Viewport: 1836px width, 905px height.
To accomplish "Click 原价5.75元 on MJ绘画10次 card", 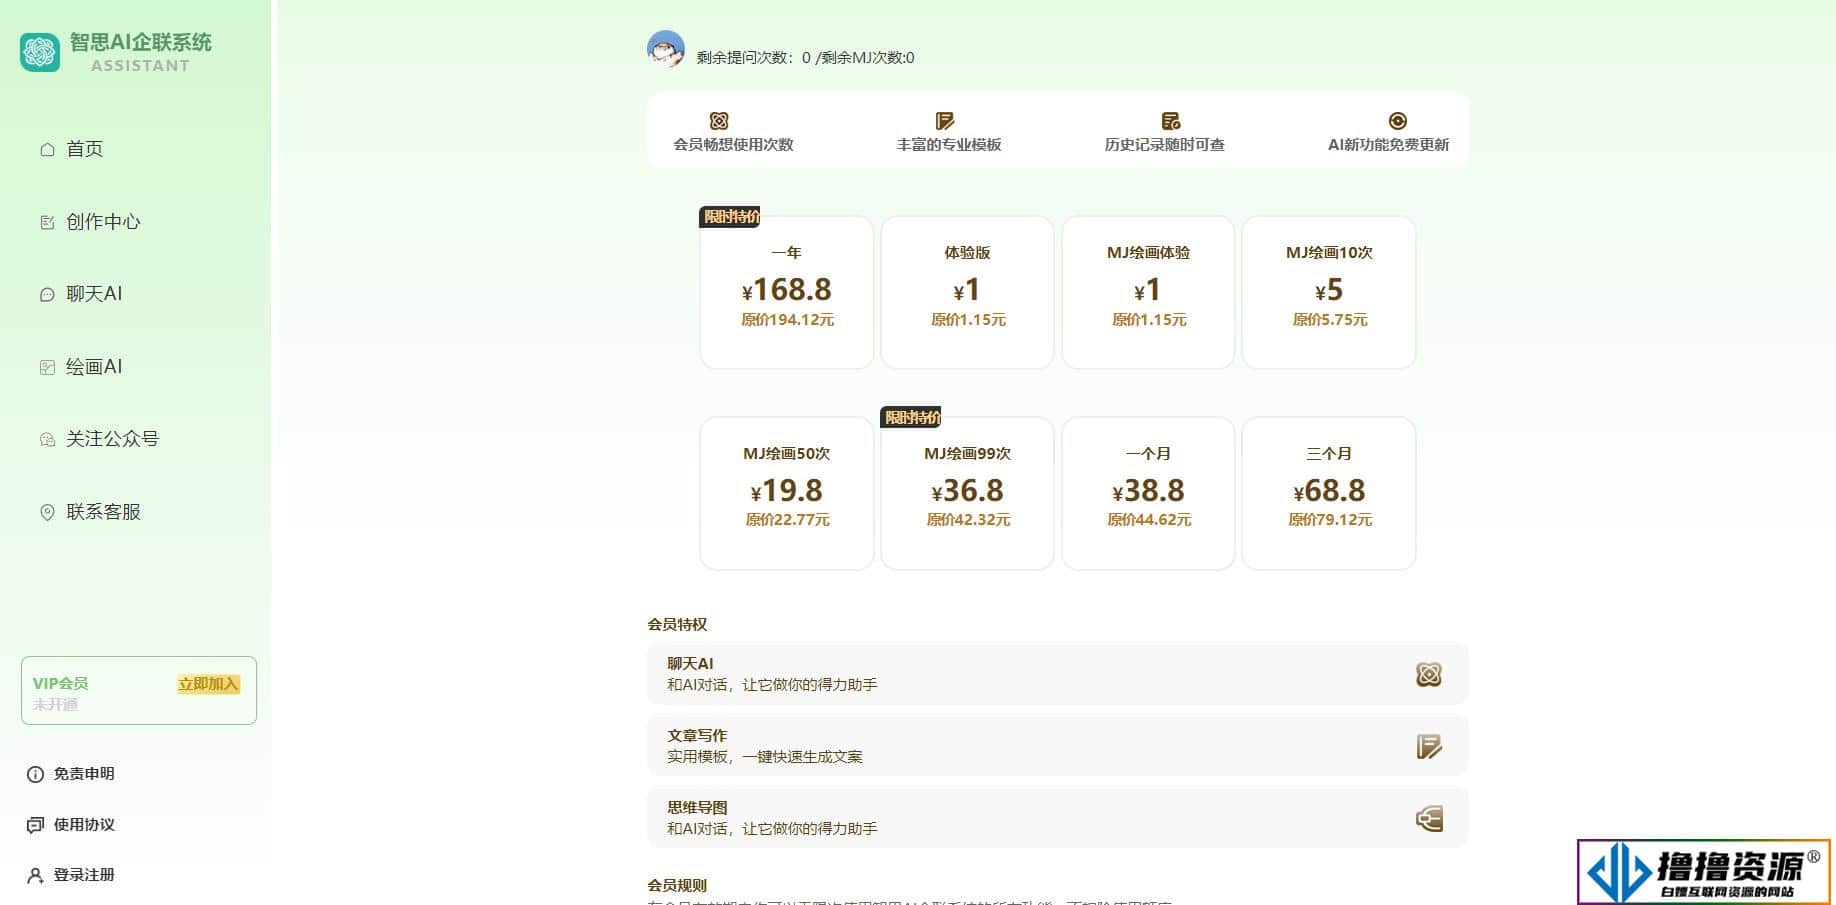I will point(1329,320).
